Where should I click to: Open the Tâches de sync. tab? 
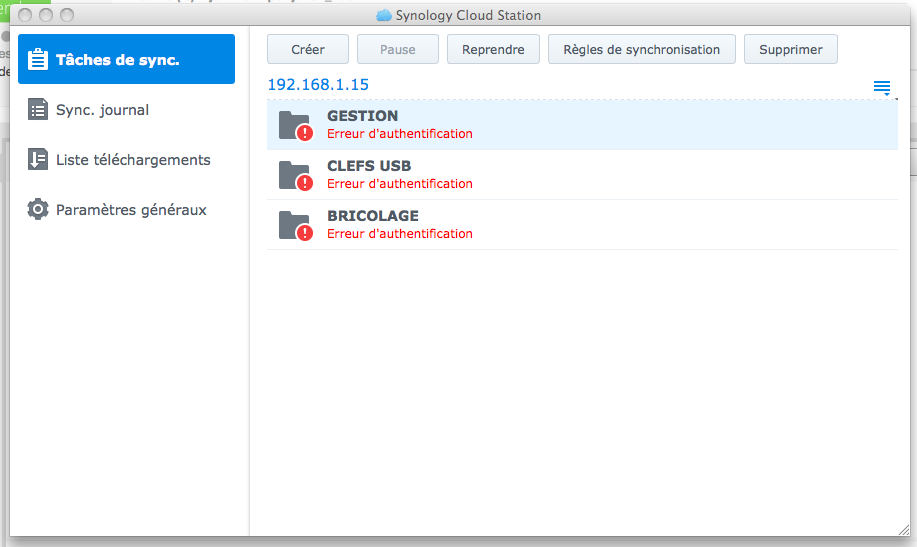(x=126, y=59)
